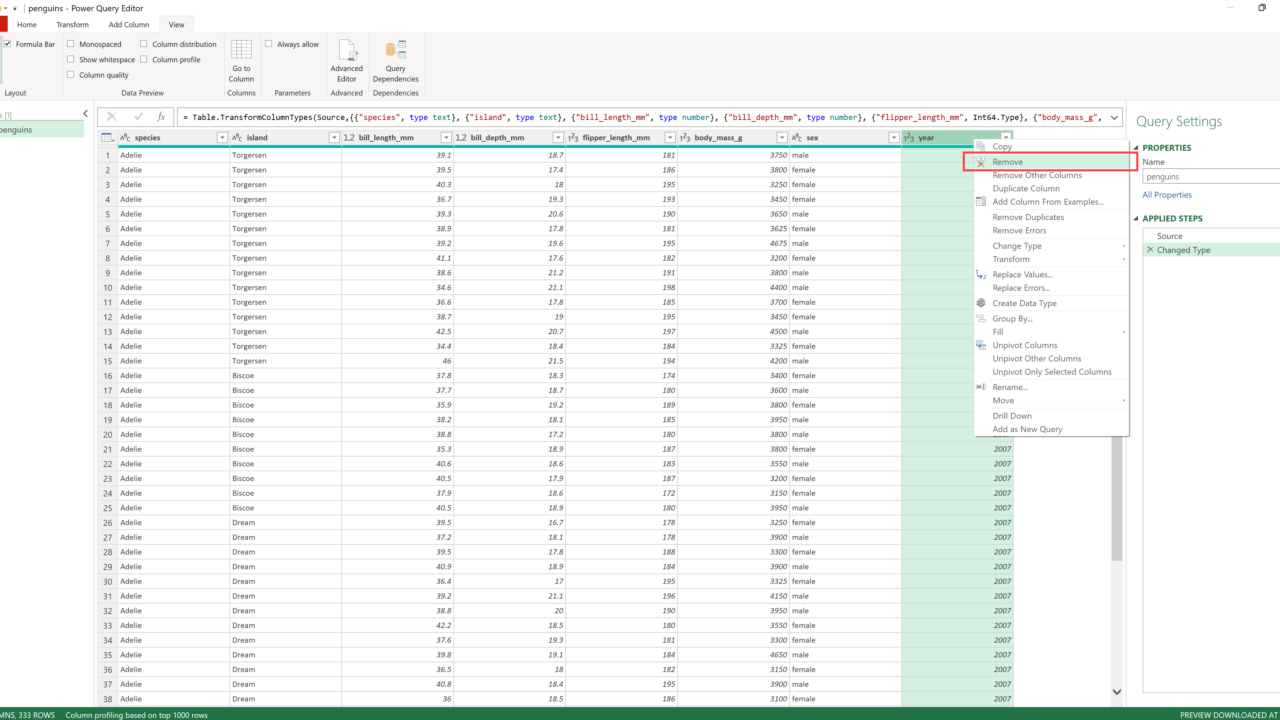Open the Query Dependencies view
The width and height of the screenshot is (1280, 720).
(x=395, y=60)
